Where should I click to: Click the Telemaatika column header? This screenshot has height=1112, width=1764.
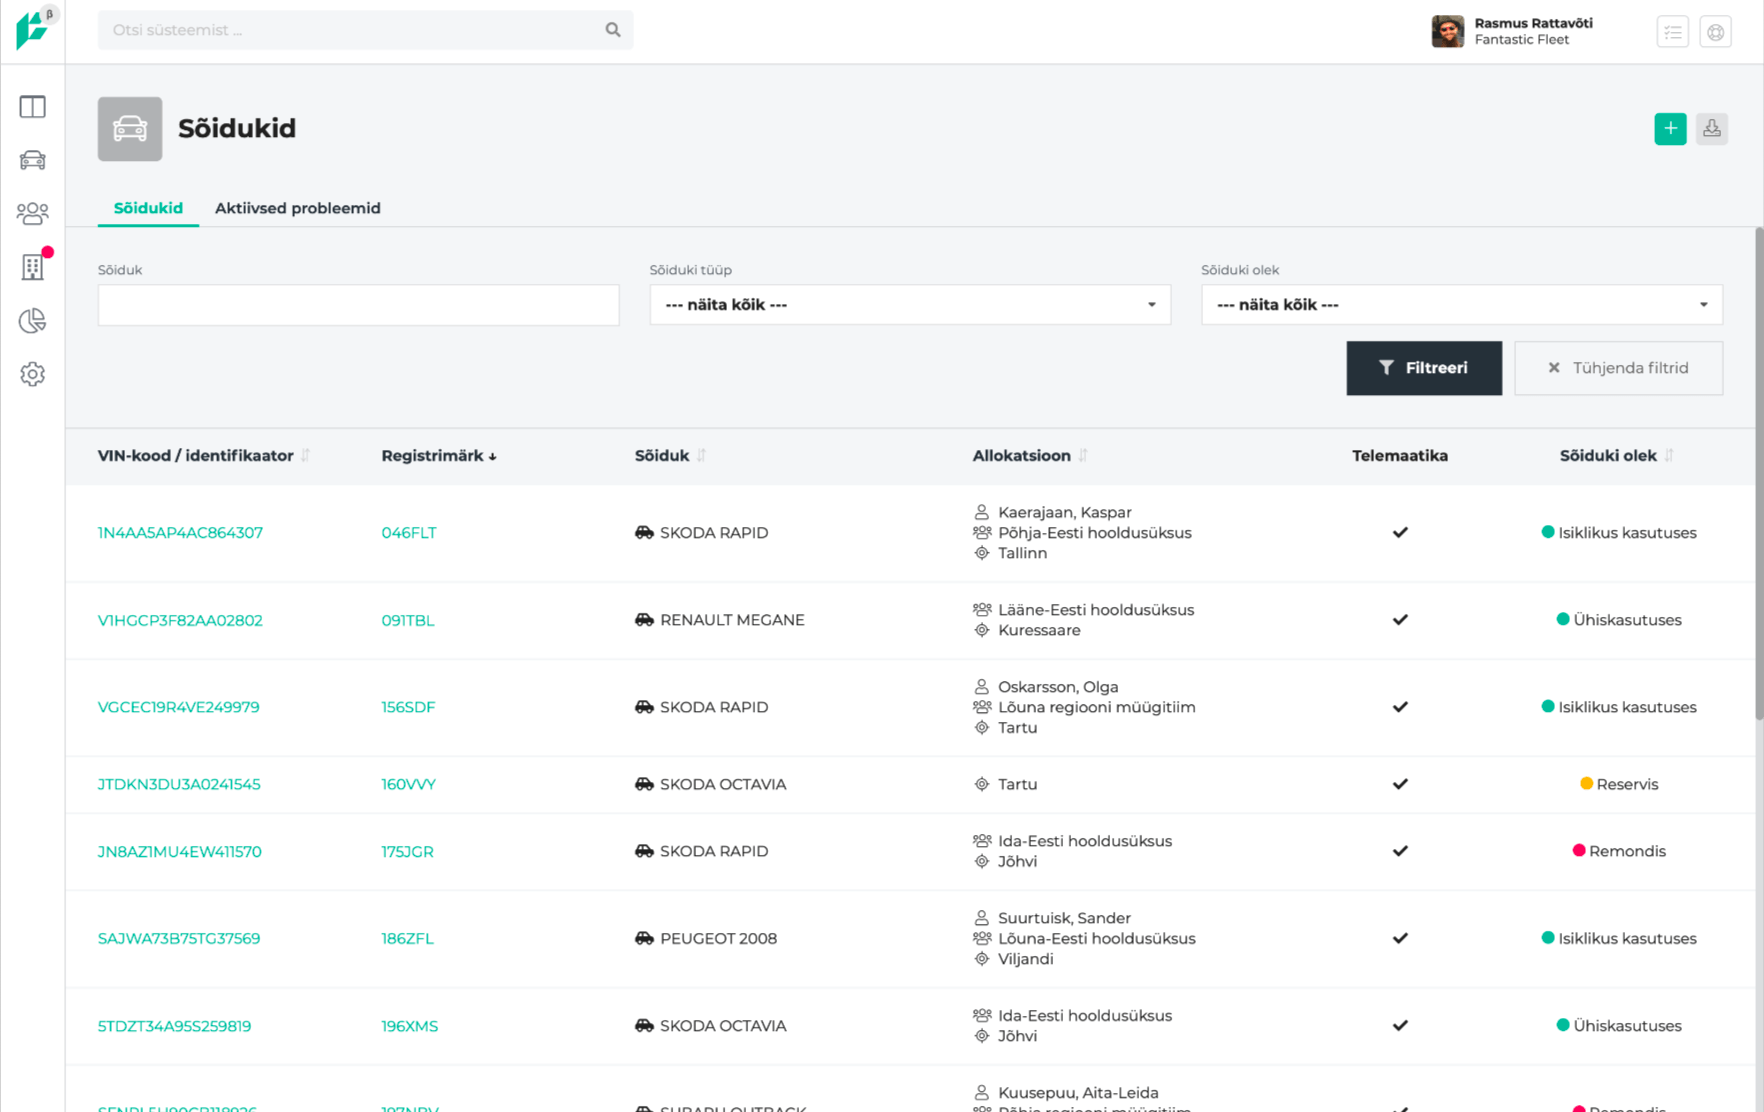[1400, 455]
